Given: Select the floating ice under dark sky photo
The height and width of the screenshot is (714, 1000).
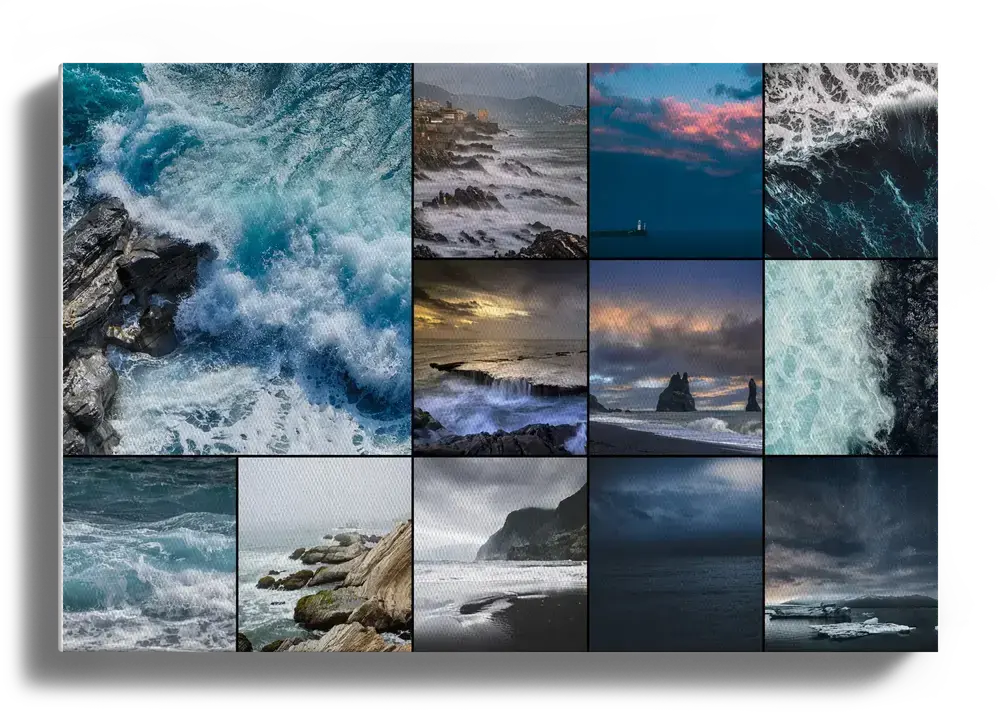Looking at the screenshot, I should pos(851,555).
